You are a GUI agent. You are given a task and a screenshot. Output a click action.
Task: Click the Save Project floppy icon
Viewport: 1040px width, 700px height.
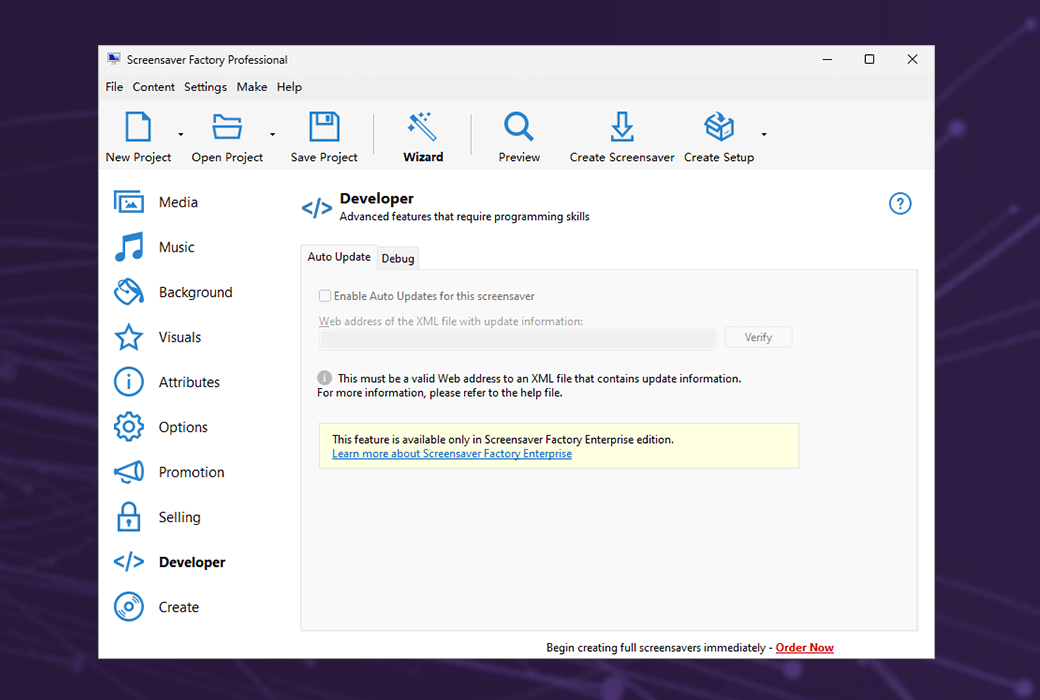tap(324, 126)
